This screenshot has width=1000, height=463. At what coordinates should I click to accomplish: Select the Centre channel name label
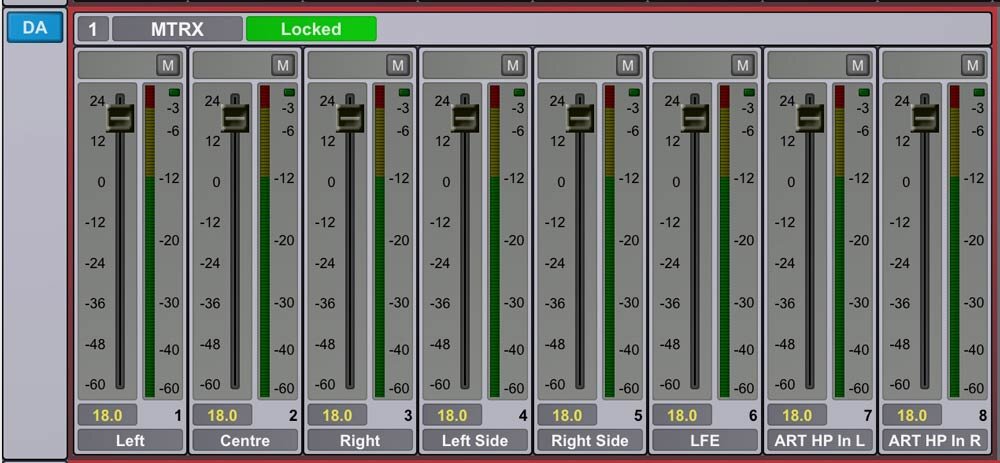coord(245,440)
